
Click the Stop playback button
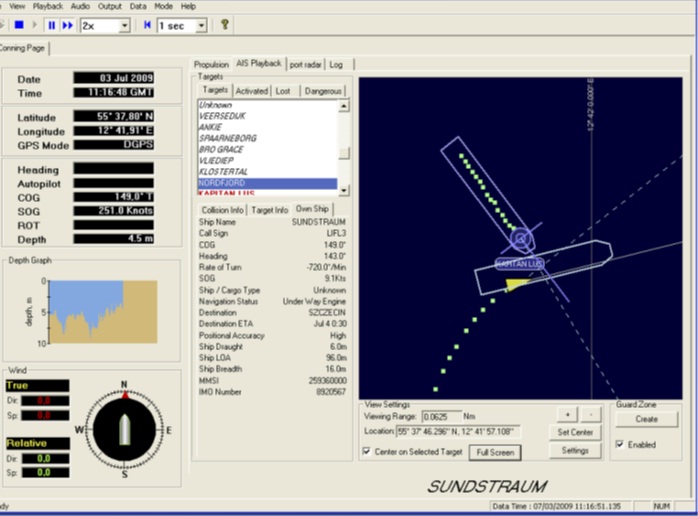pyautogui.click(x=19, y=25)
